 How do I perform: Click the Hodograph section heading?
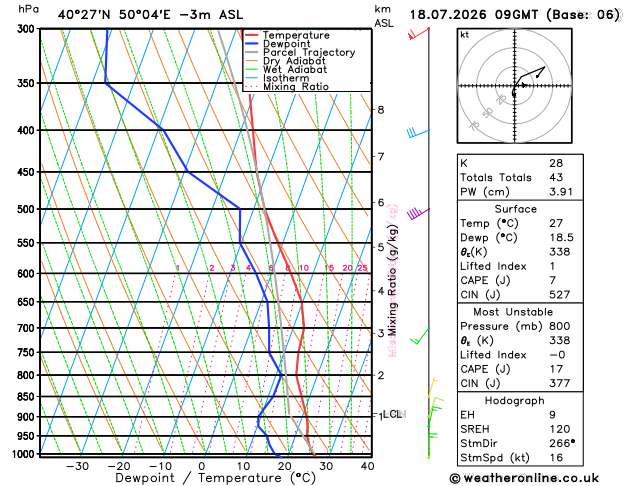[x=515, y=401]
